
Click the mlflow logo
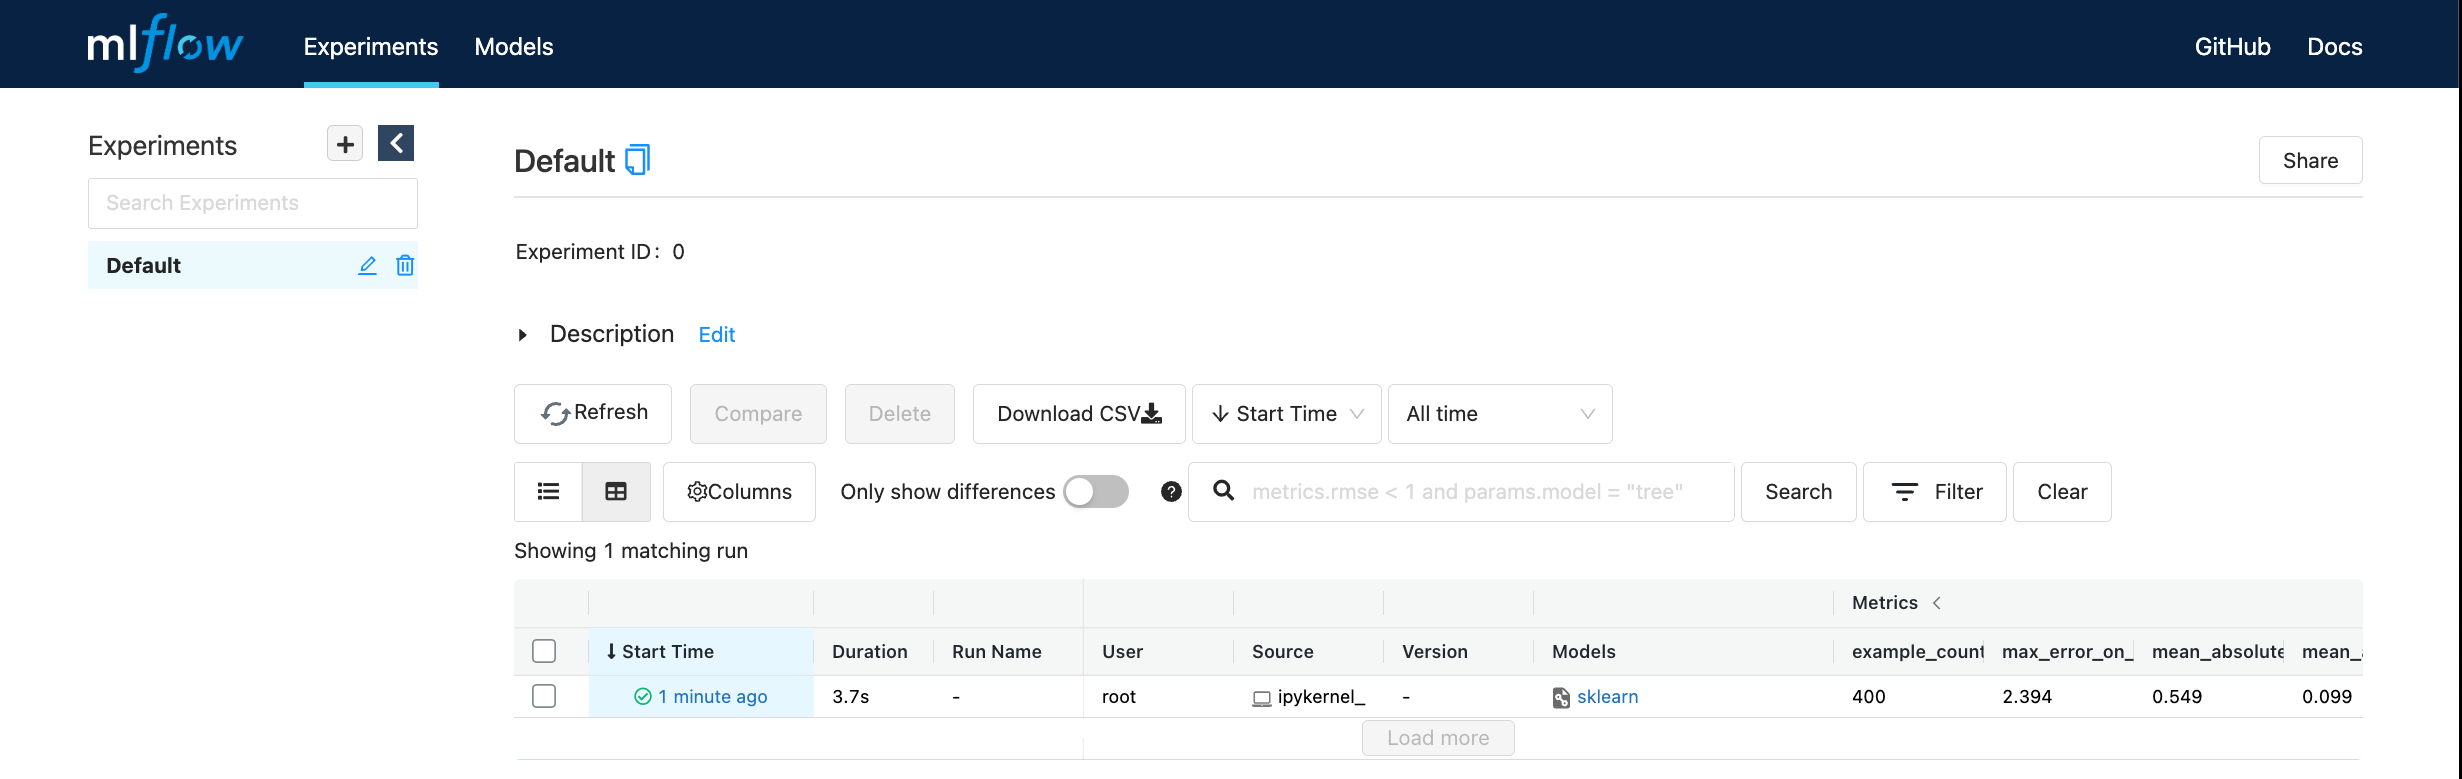point(165,44)
